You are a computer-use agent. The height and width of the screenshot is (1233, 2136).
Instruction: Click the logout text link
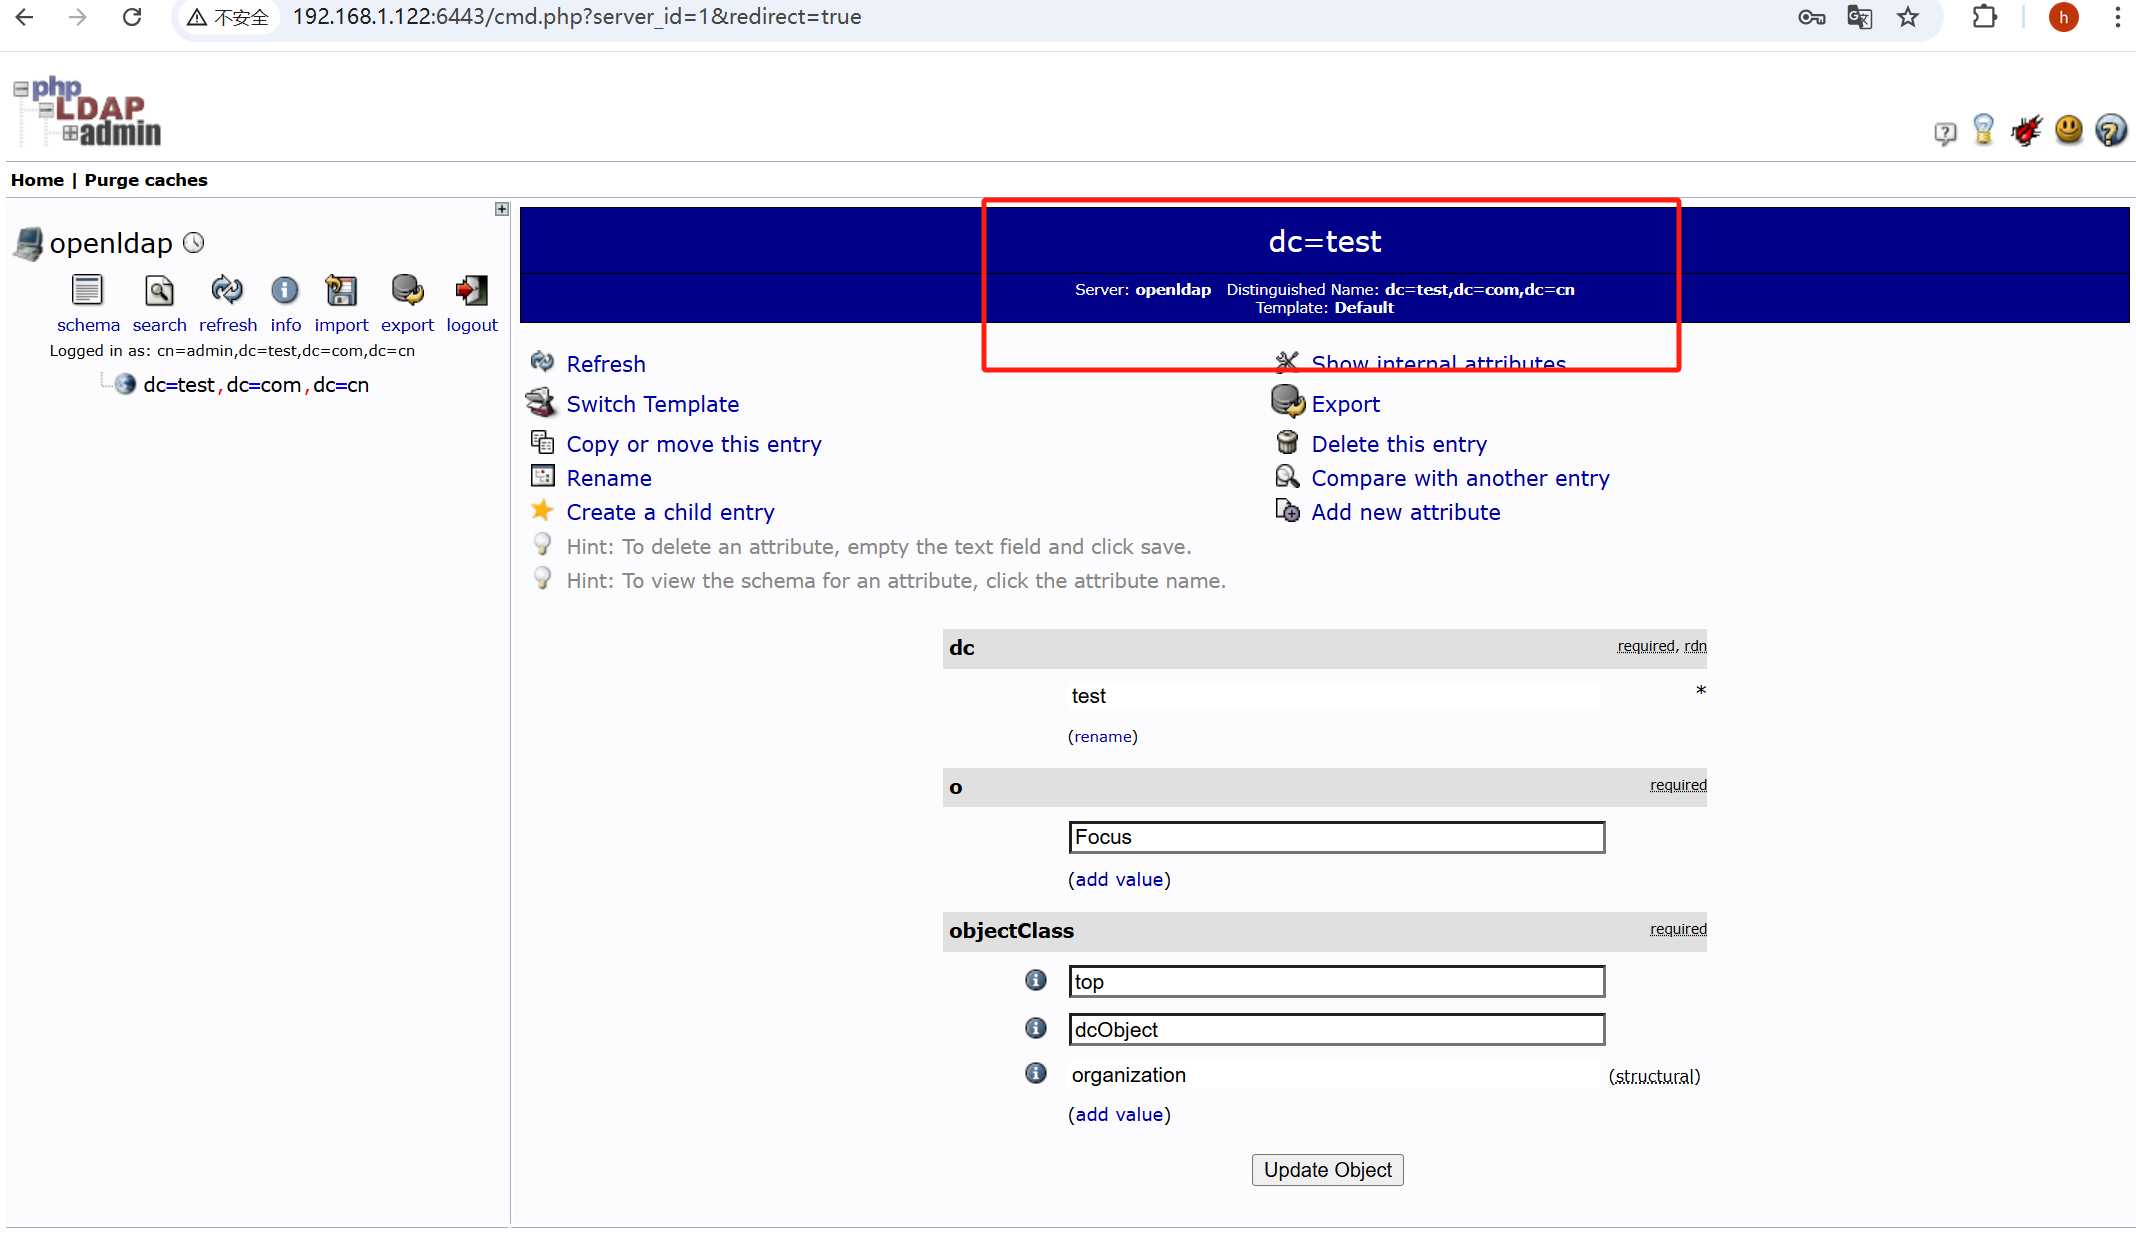[x=472, y=325]
